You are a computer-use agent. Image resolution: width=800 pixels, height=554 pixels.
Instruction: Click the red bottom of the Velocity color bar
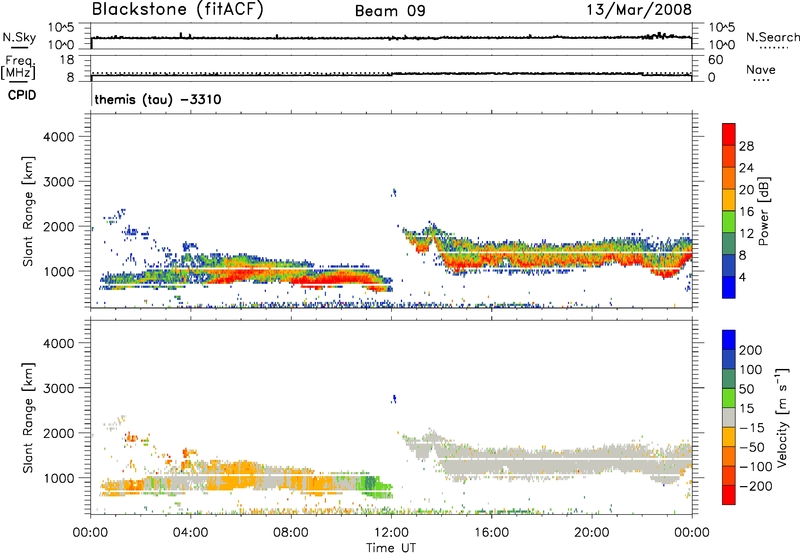(729, 495)
